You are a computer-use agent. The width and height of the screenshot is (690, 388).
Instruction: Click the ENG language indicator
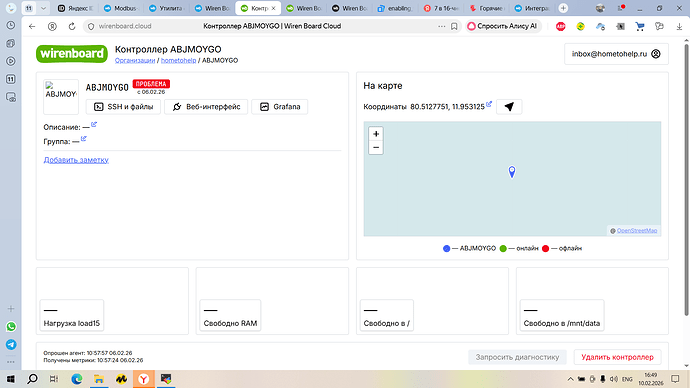point(627,379)
